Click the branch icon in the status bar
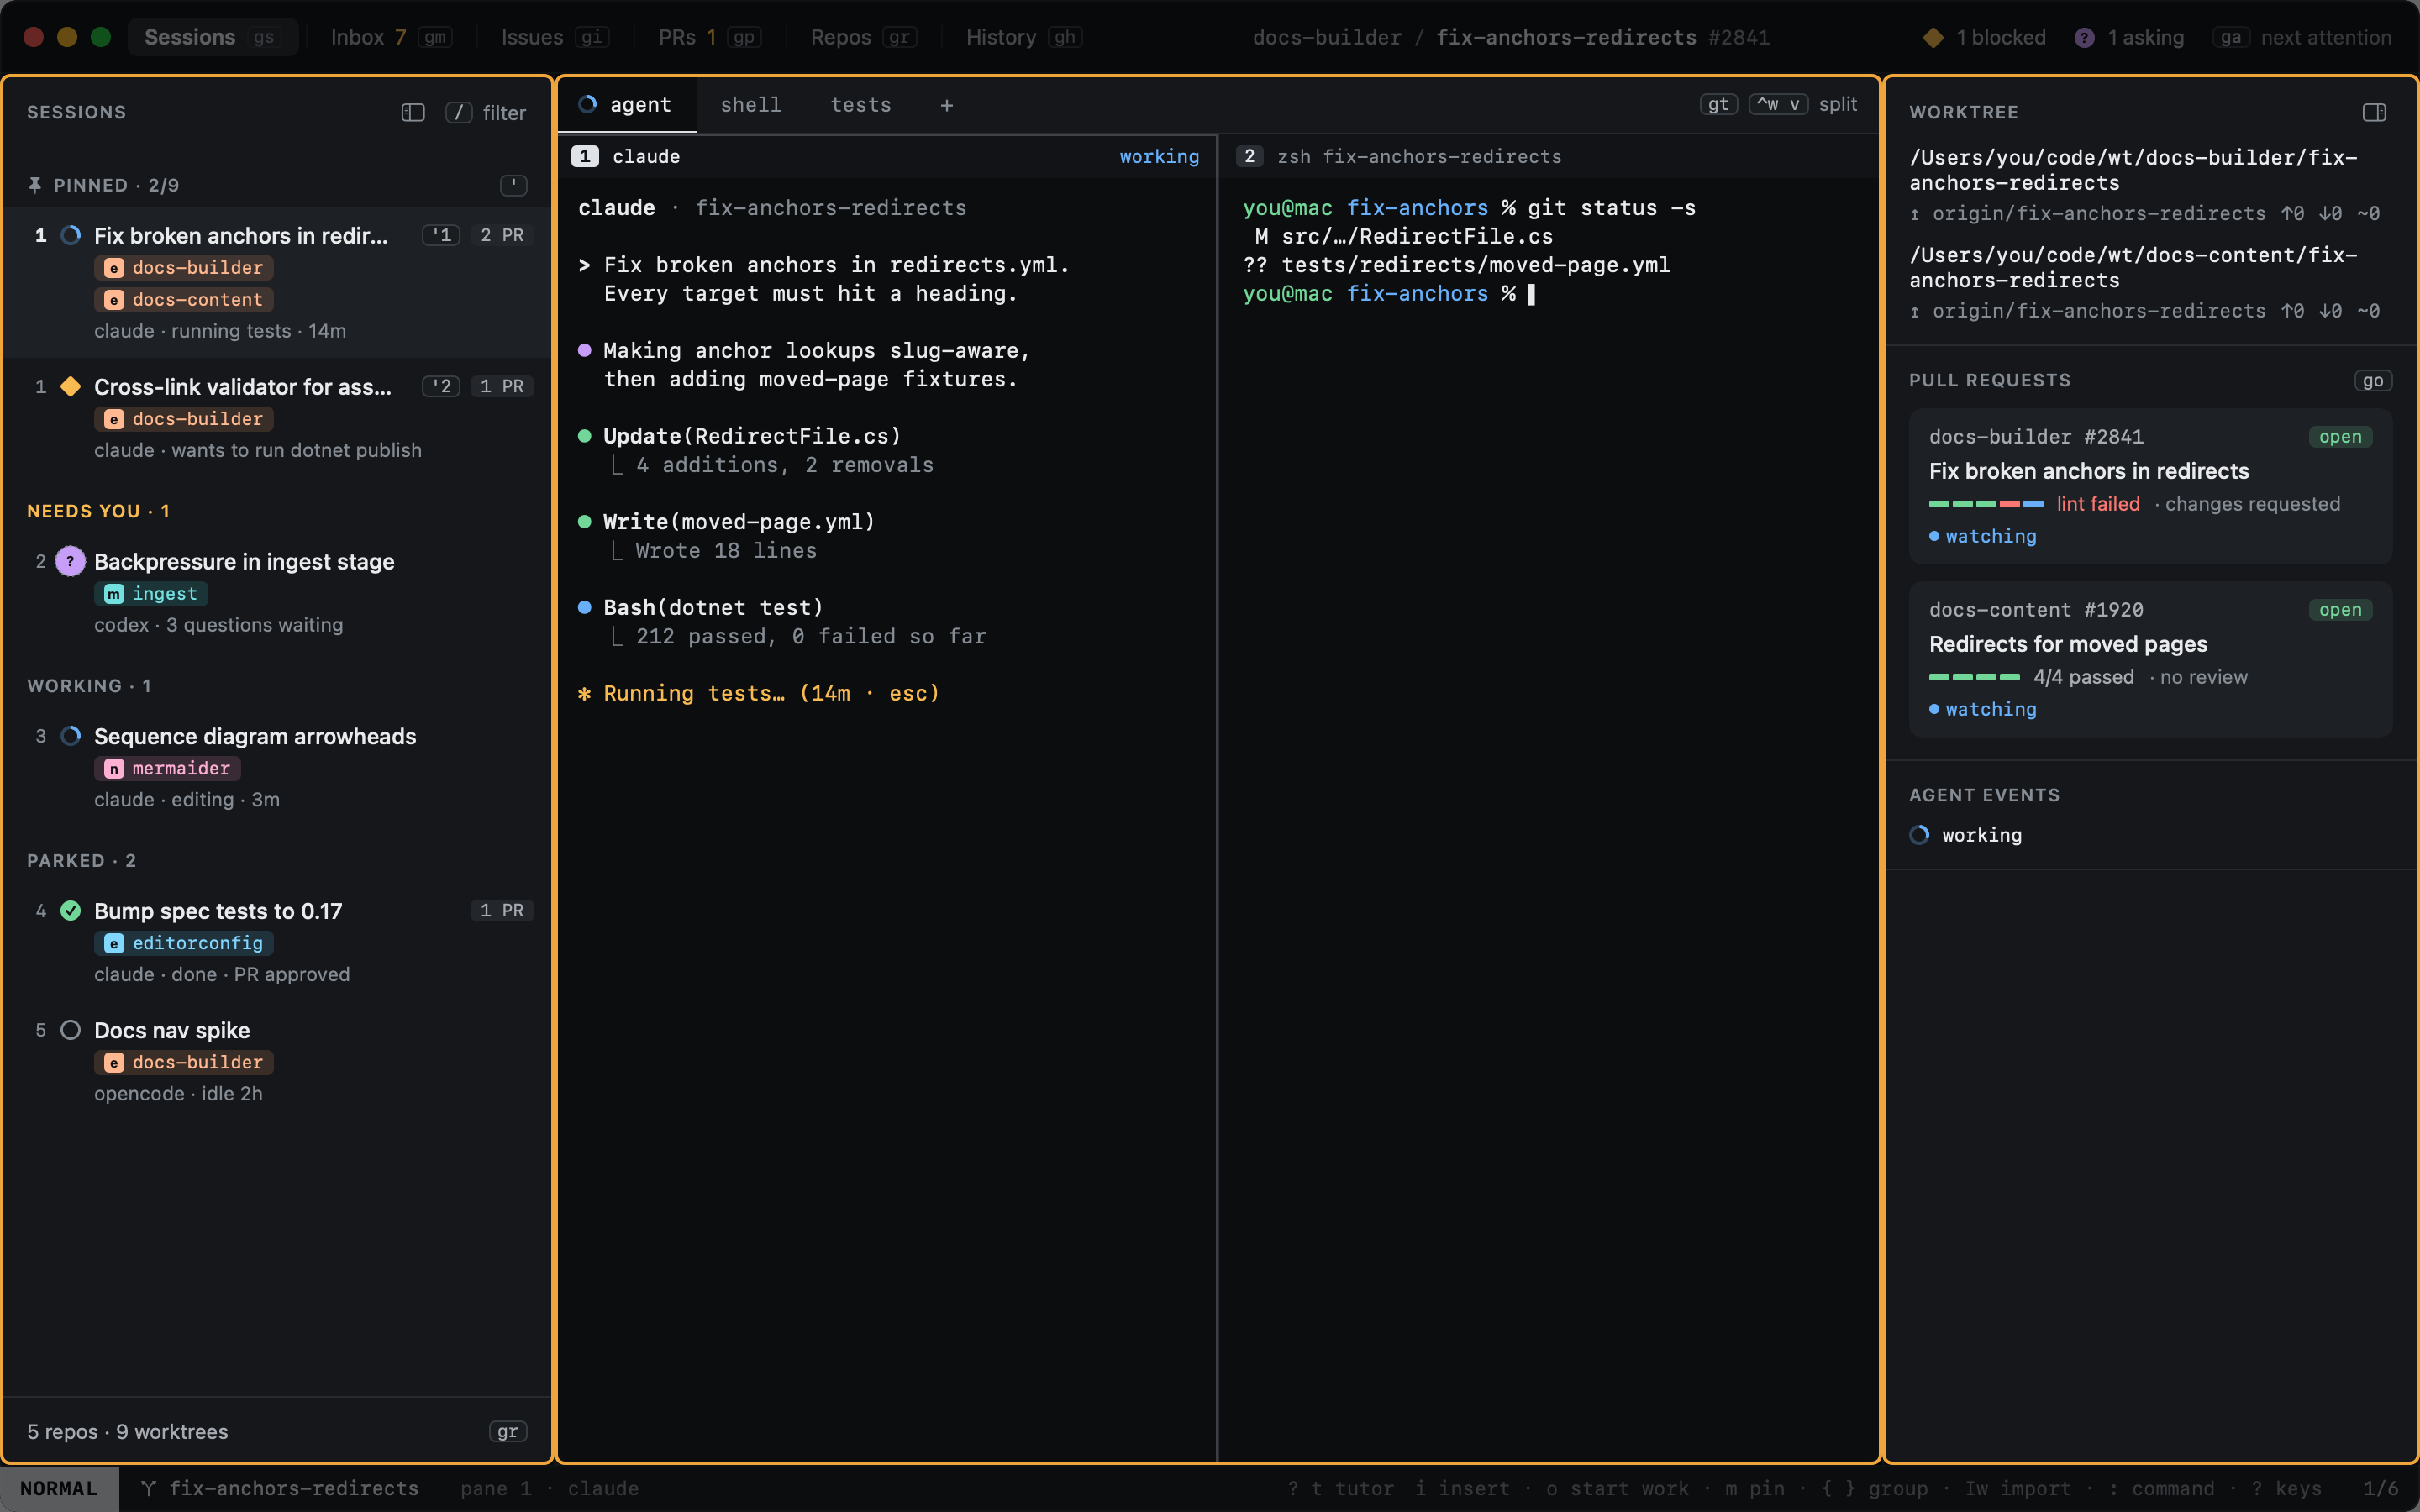Viewport: 2420px width, 1512px height. (x=148, y=1488)
